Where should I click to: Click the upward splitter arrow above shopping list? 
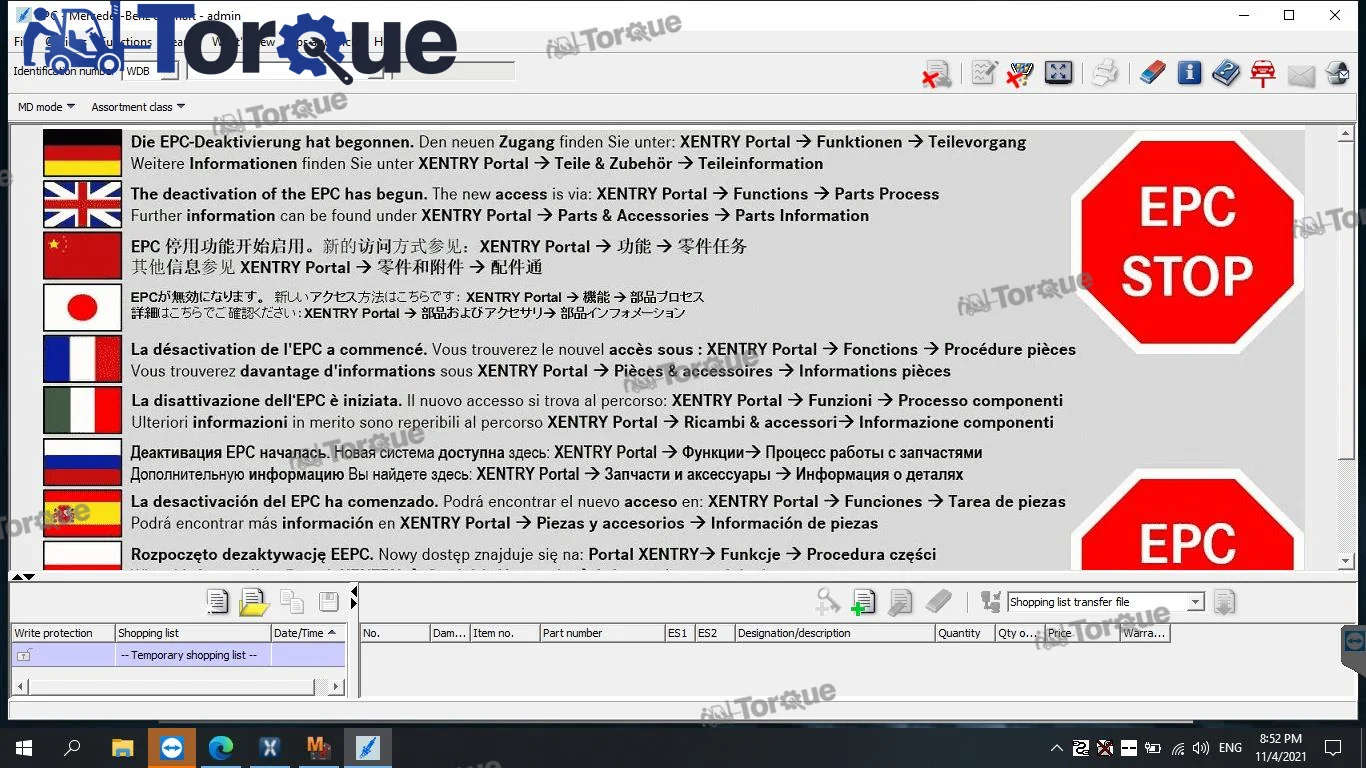click(x=16, y=576)
